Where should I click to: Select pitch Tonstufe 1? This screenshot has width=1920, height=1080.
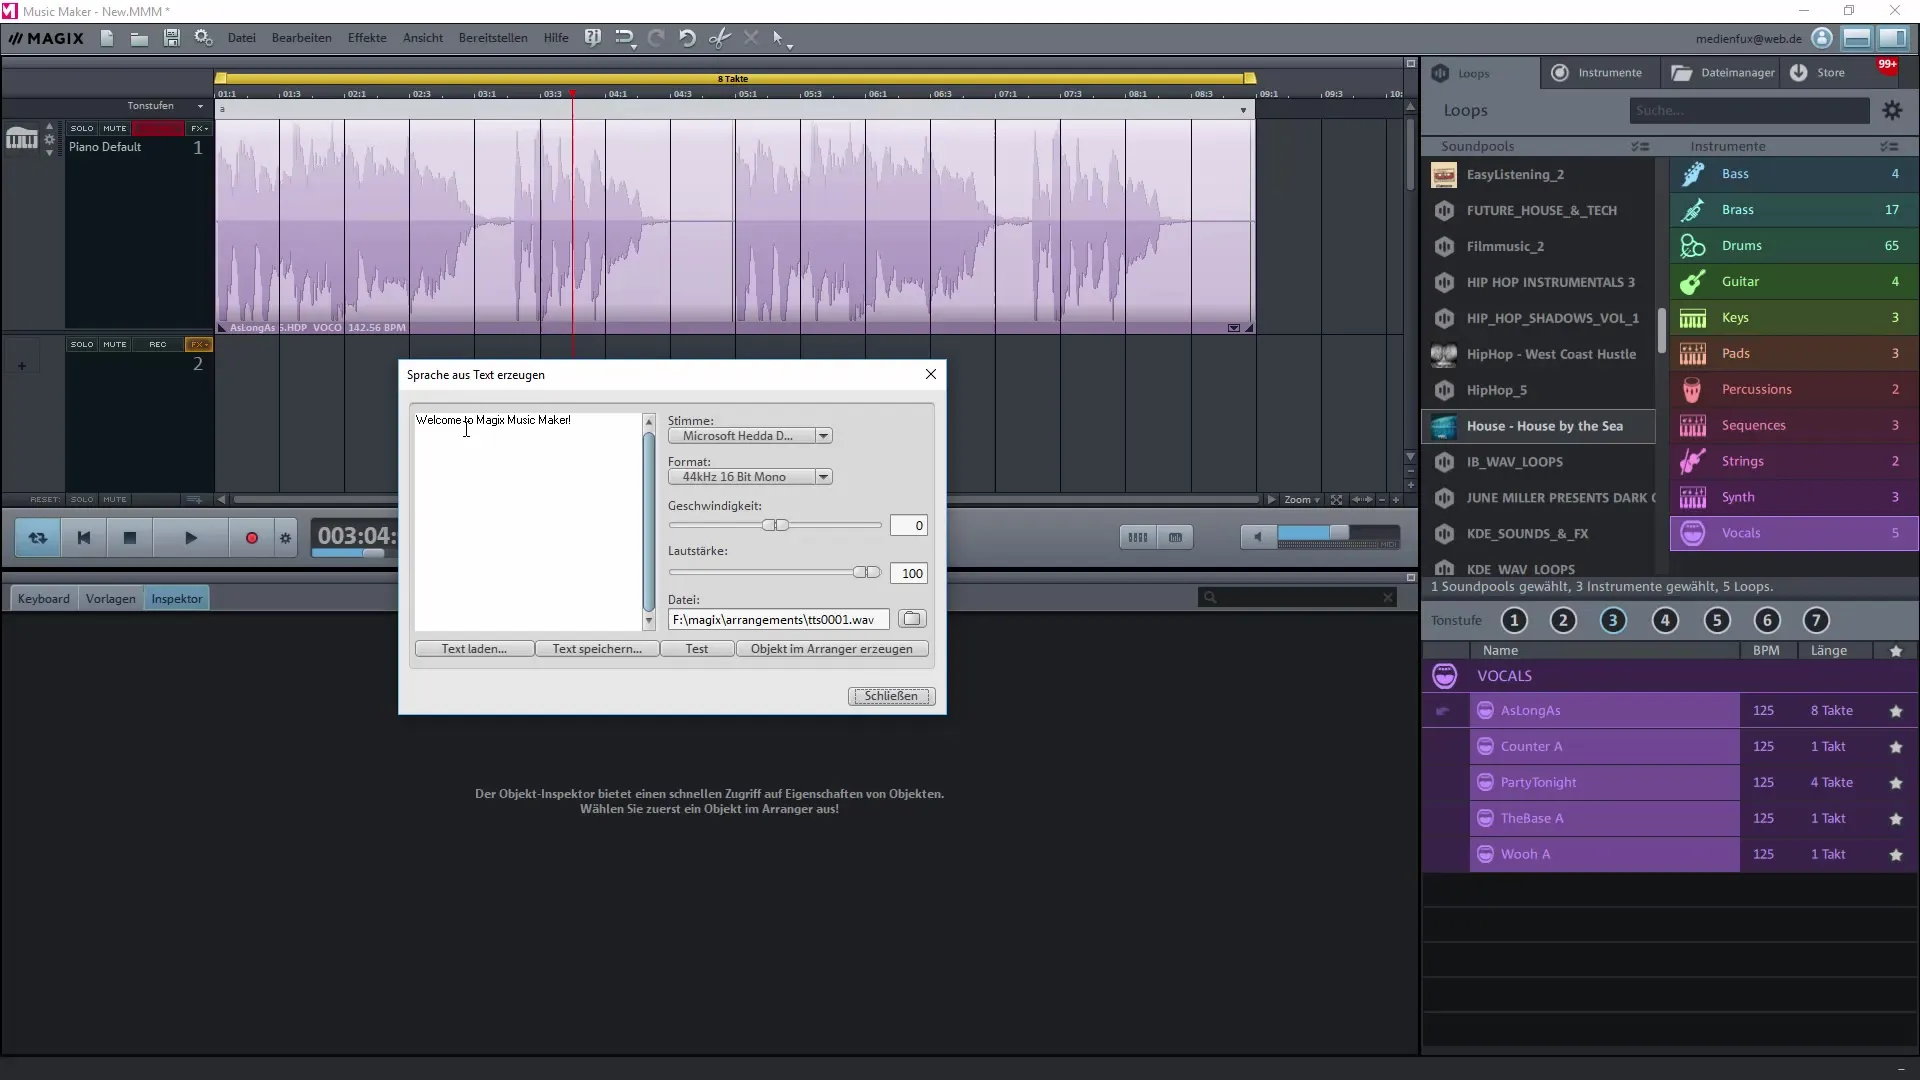tap(1514, 621)
